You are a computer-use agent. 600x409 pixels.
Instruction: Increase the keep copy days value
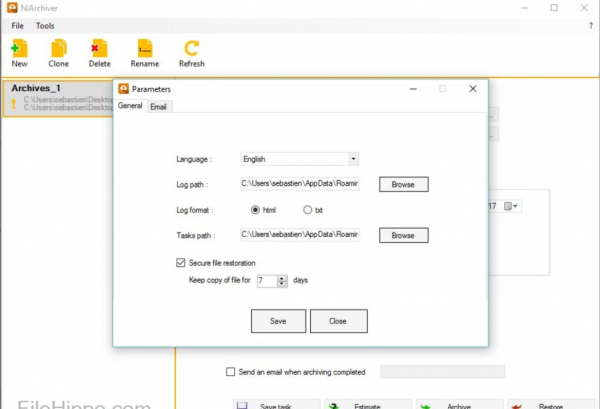click(x=282, y=278)
